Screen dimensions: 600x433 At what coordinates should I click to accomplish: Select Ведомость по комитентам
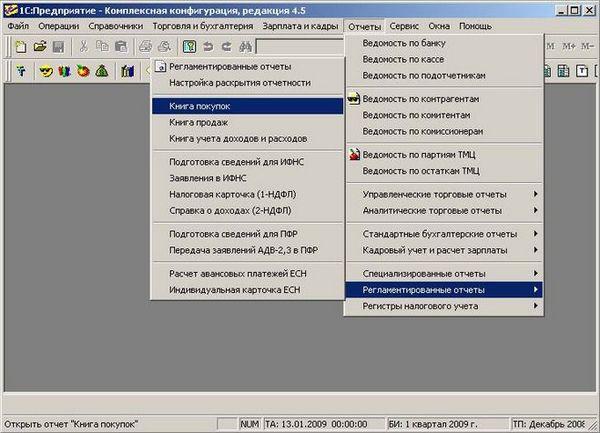pyautogui.click(x=444, y=115)
